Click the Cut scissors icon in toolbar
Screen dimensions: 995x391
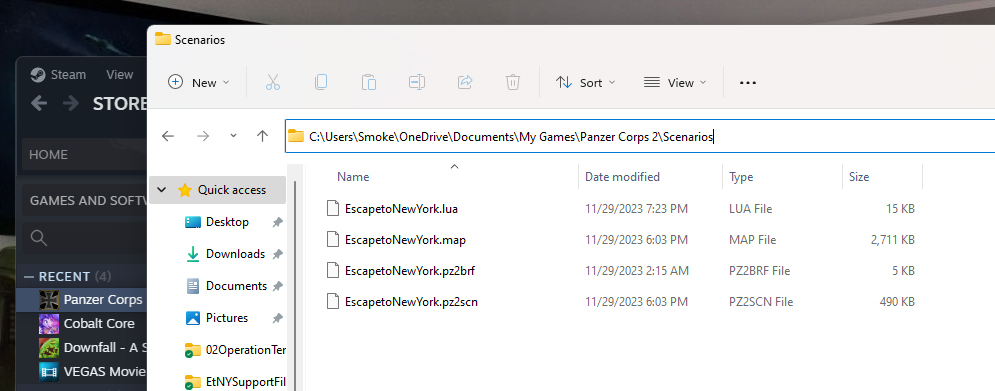[273, 83]
